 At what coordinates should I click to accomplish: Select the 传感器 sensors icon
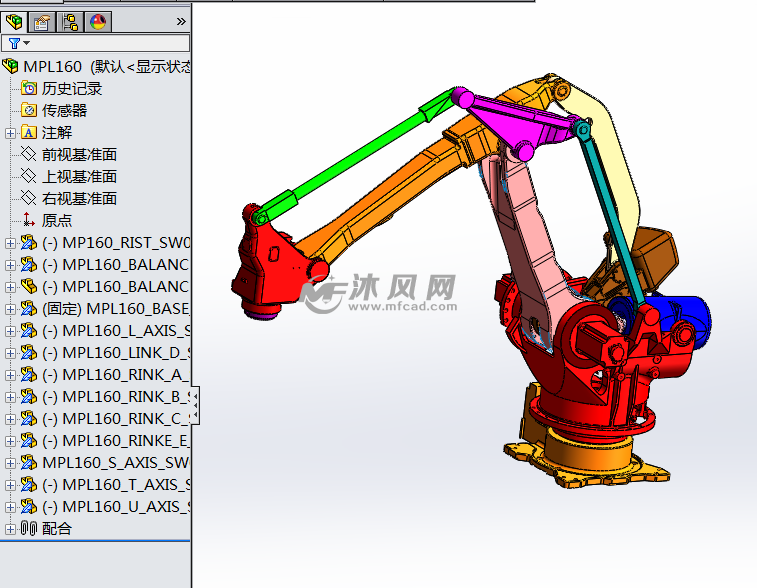[x=29, y=111]
